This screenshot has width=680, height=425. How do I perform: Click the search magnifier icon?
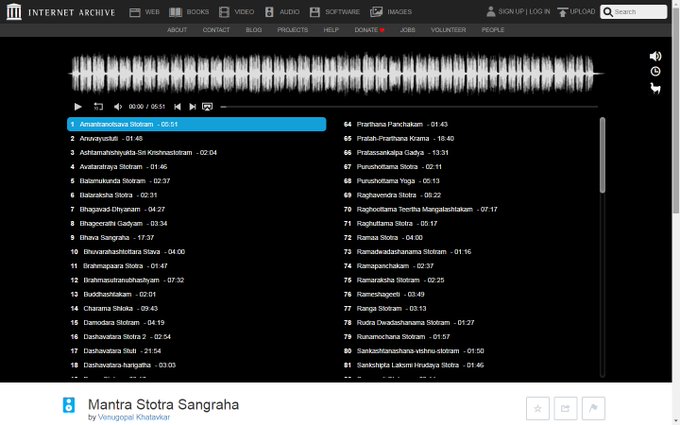(x=608, y=12)
